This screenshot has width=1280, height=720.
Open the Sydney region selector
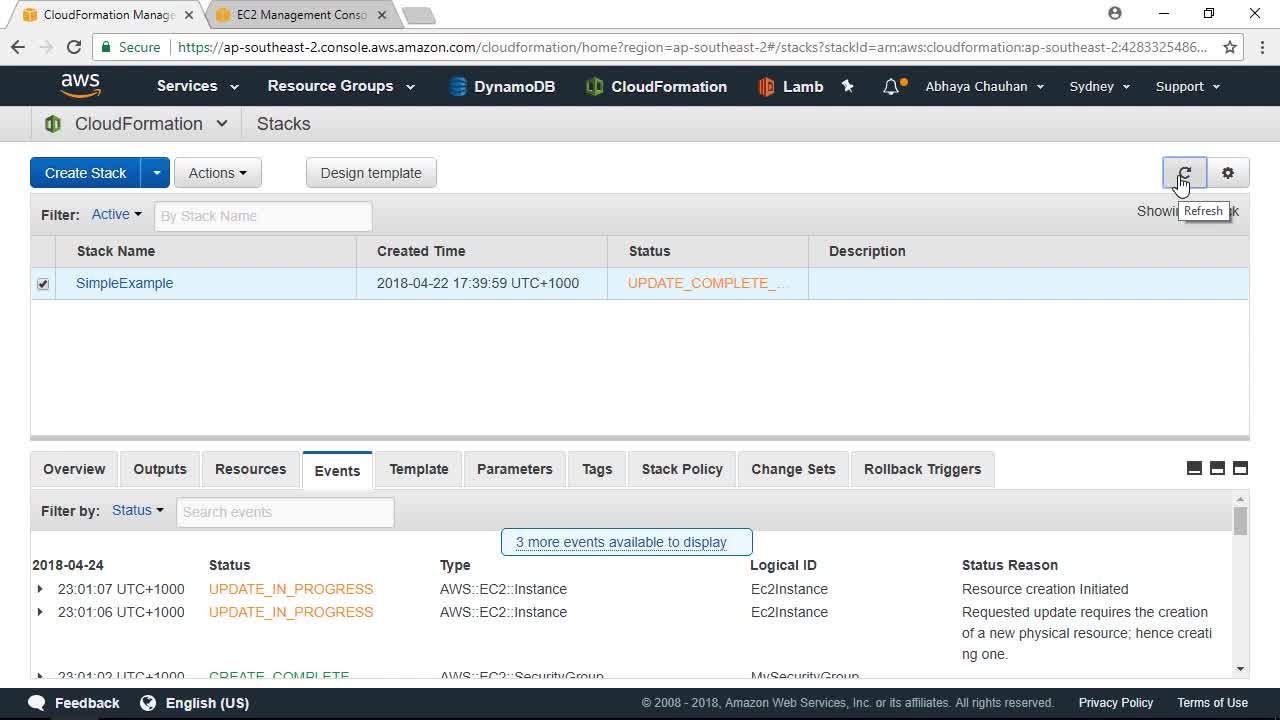(1100, 86)
